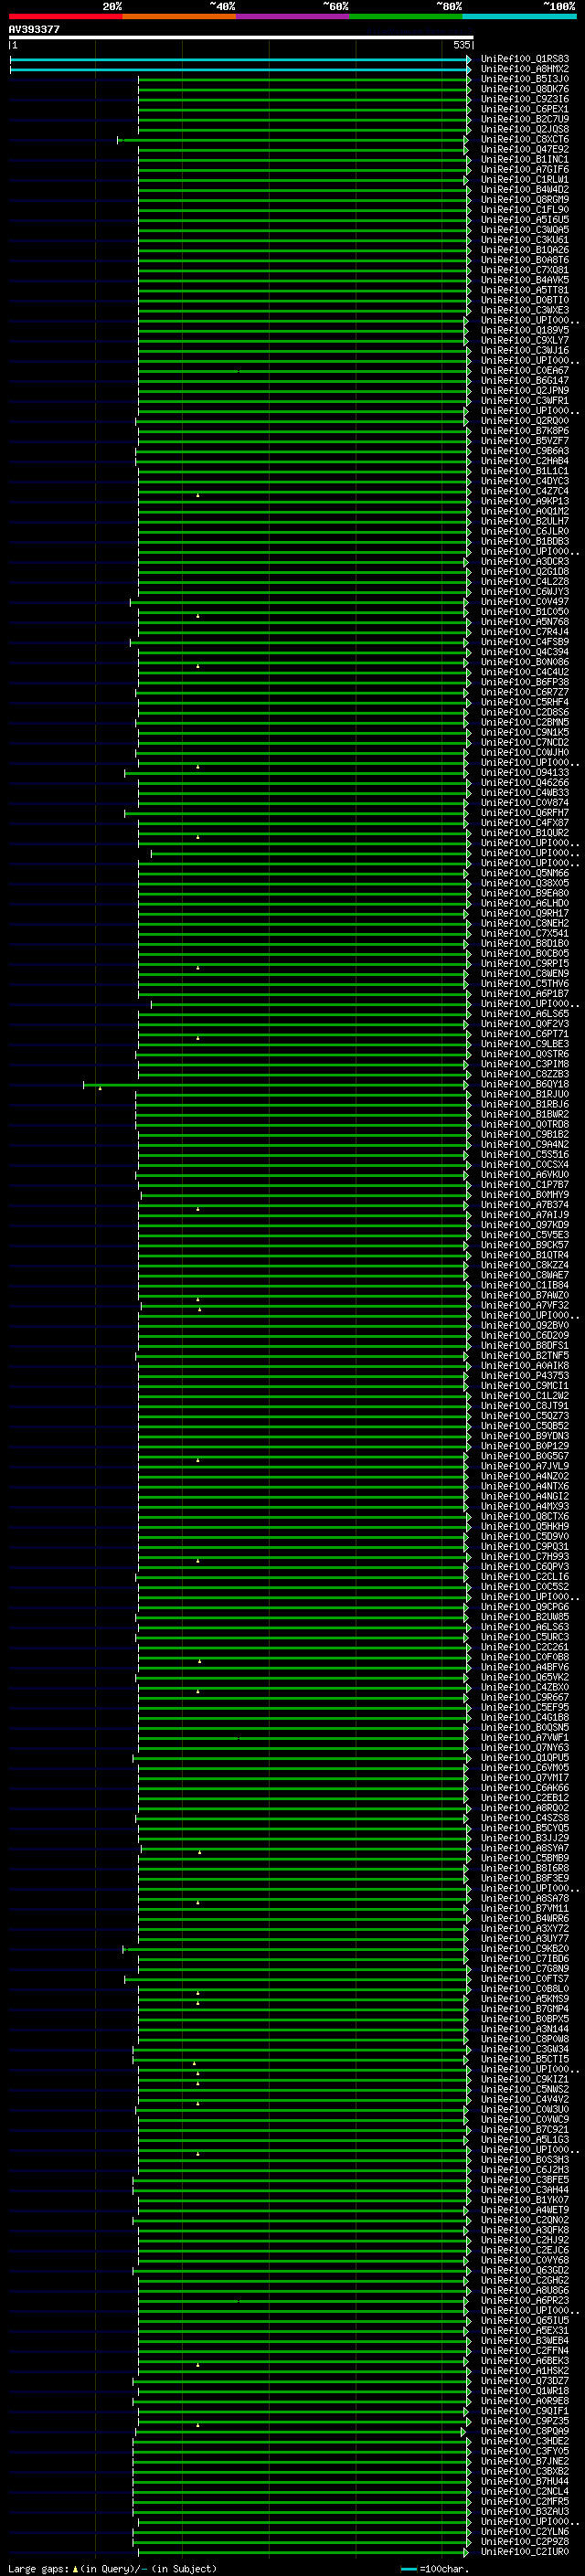
Task: Select UniRef100_B6G147 in the list
Action: click(x=524, y=380)
